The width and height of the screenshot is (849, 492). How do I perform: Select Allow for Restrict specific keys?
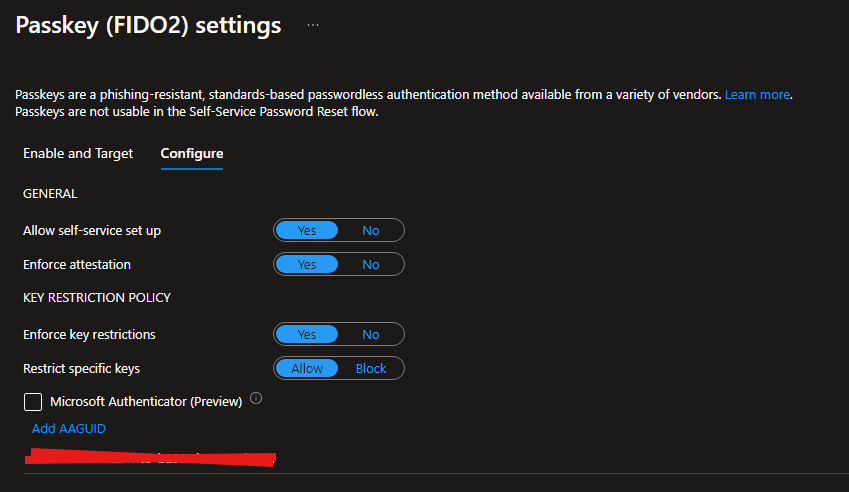click(307, 369)
